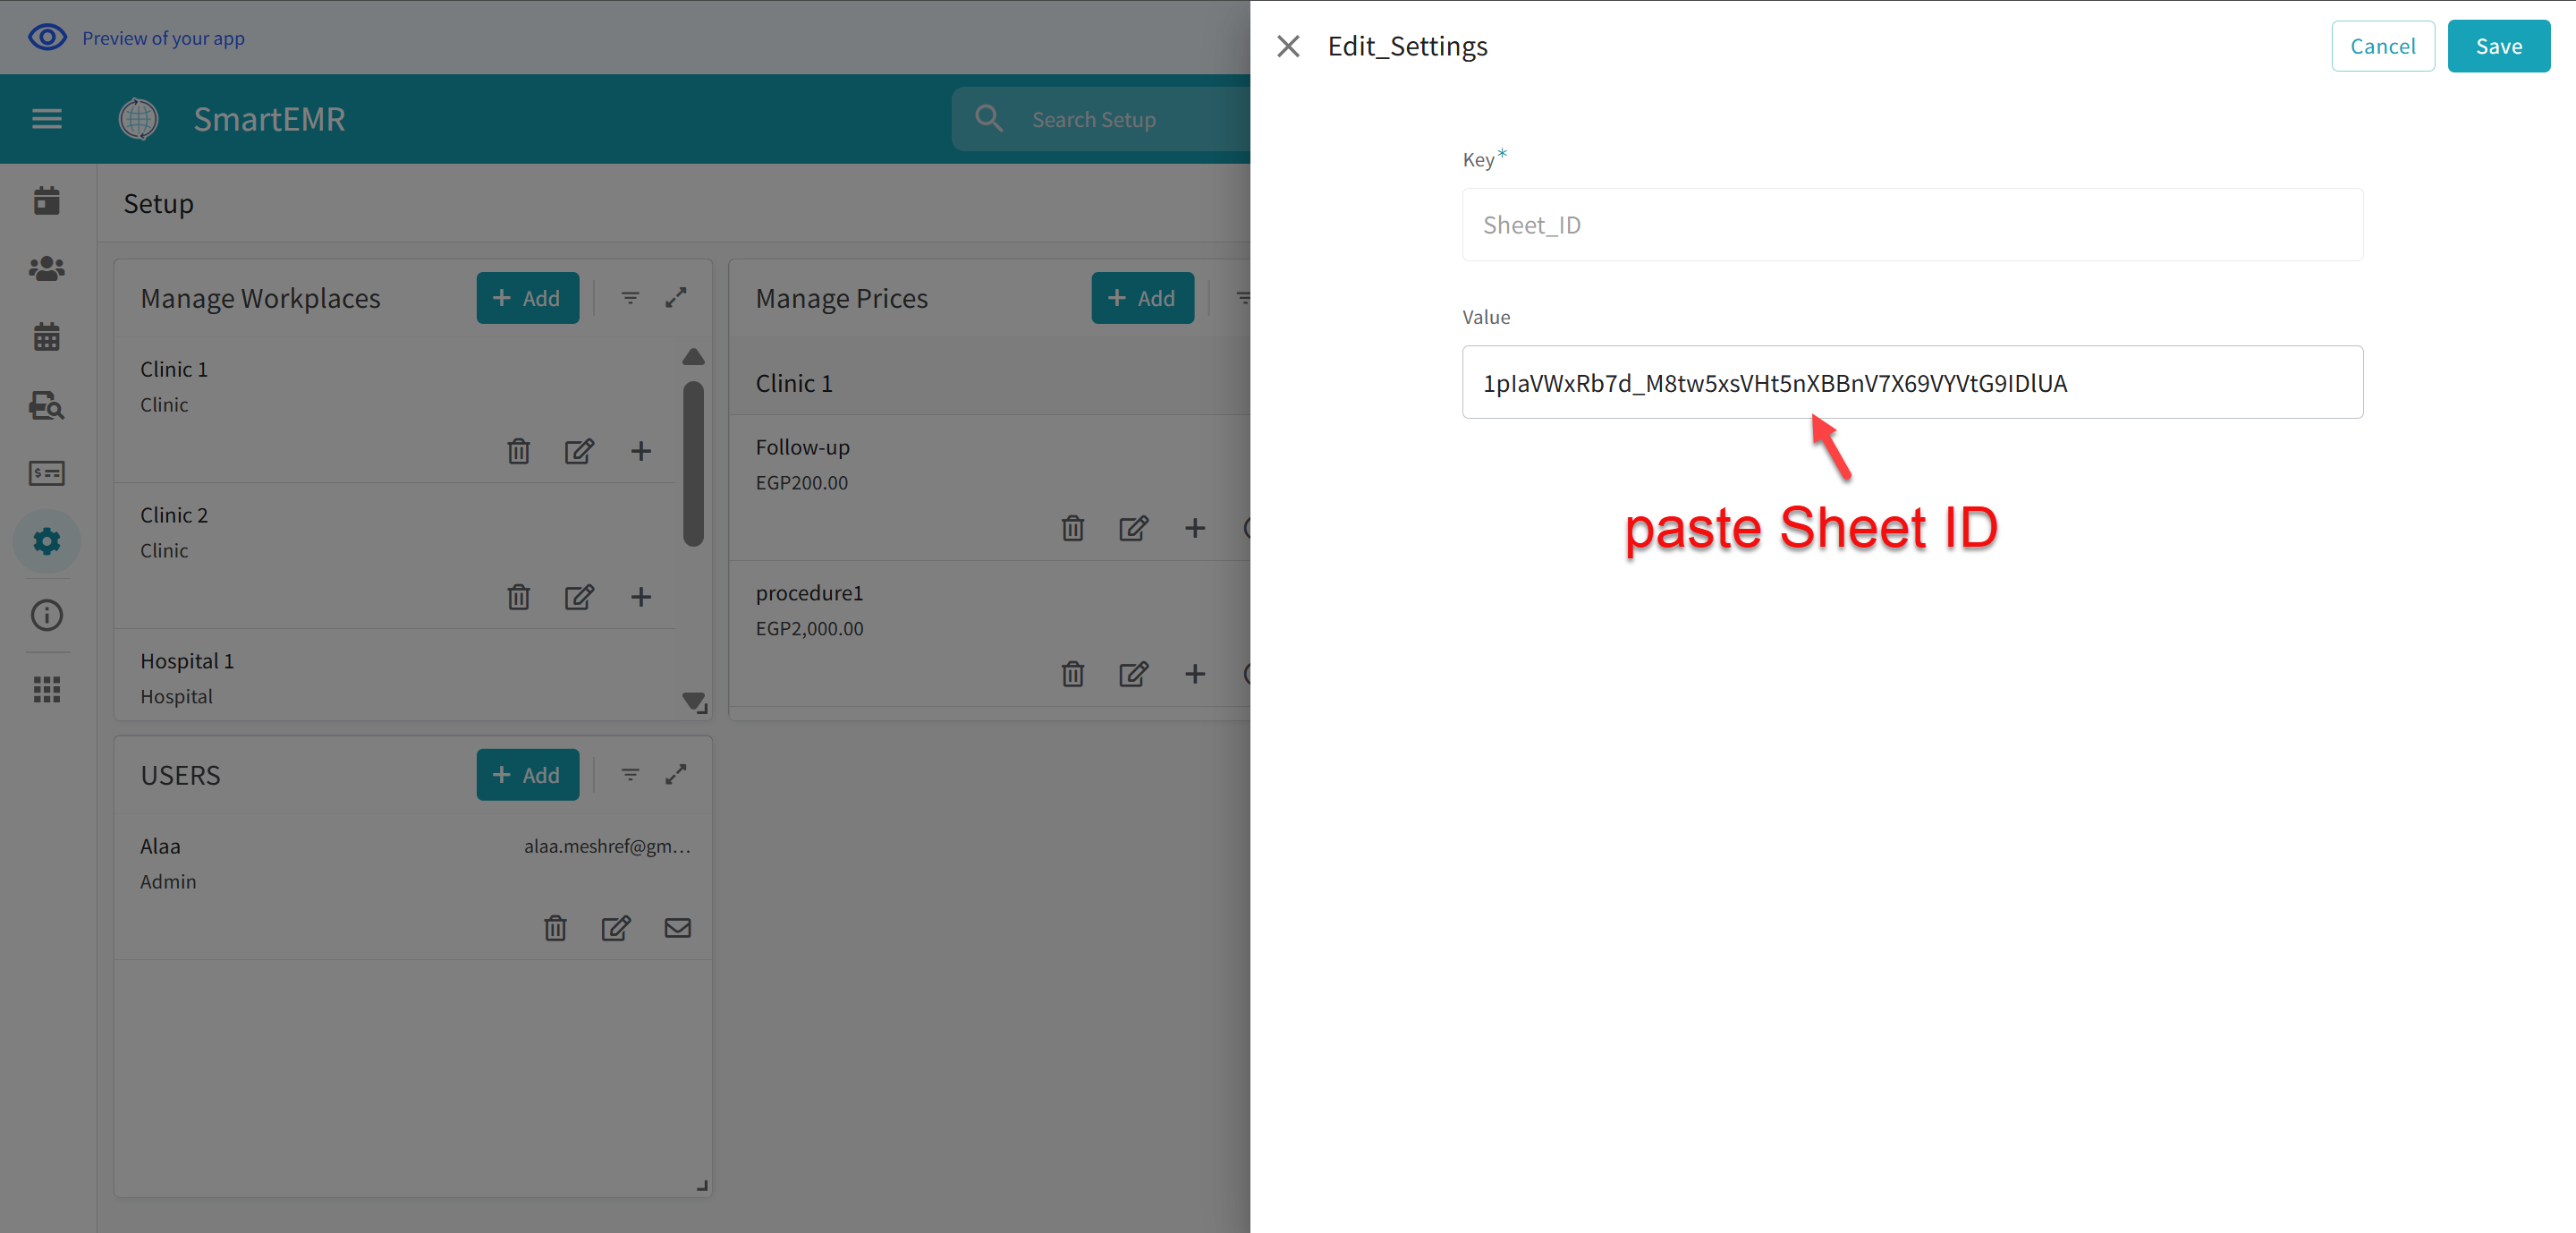
Task: Open the filter options on Manage Workplaces
Action: point(630,297)
